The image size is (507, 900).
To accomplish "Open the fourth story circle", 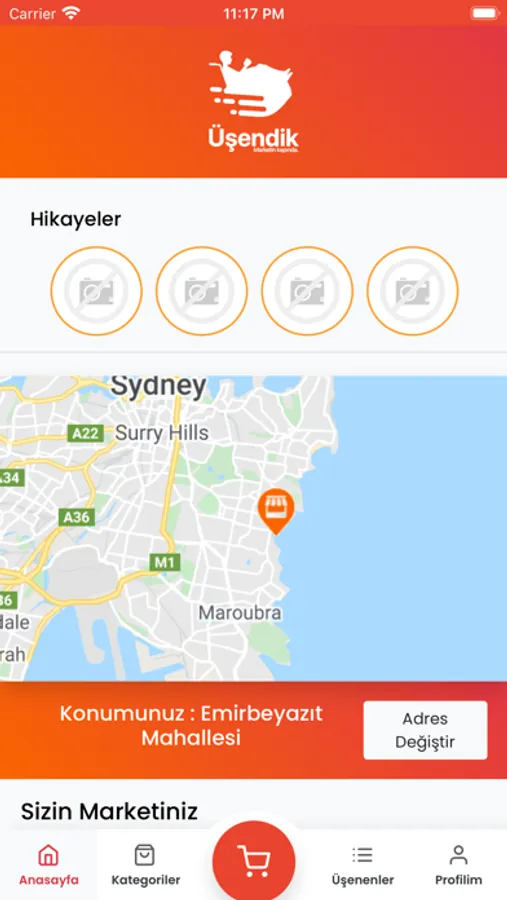I will click(x=413, y=291).
